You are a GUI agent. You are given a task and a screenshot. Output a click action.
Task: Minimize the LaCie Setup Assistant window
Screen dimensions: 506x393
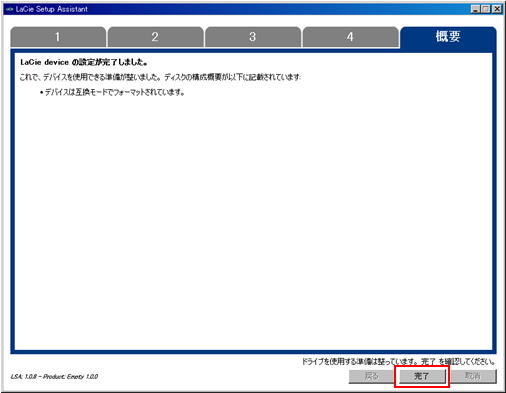[475, 9]
